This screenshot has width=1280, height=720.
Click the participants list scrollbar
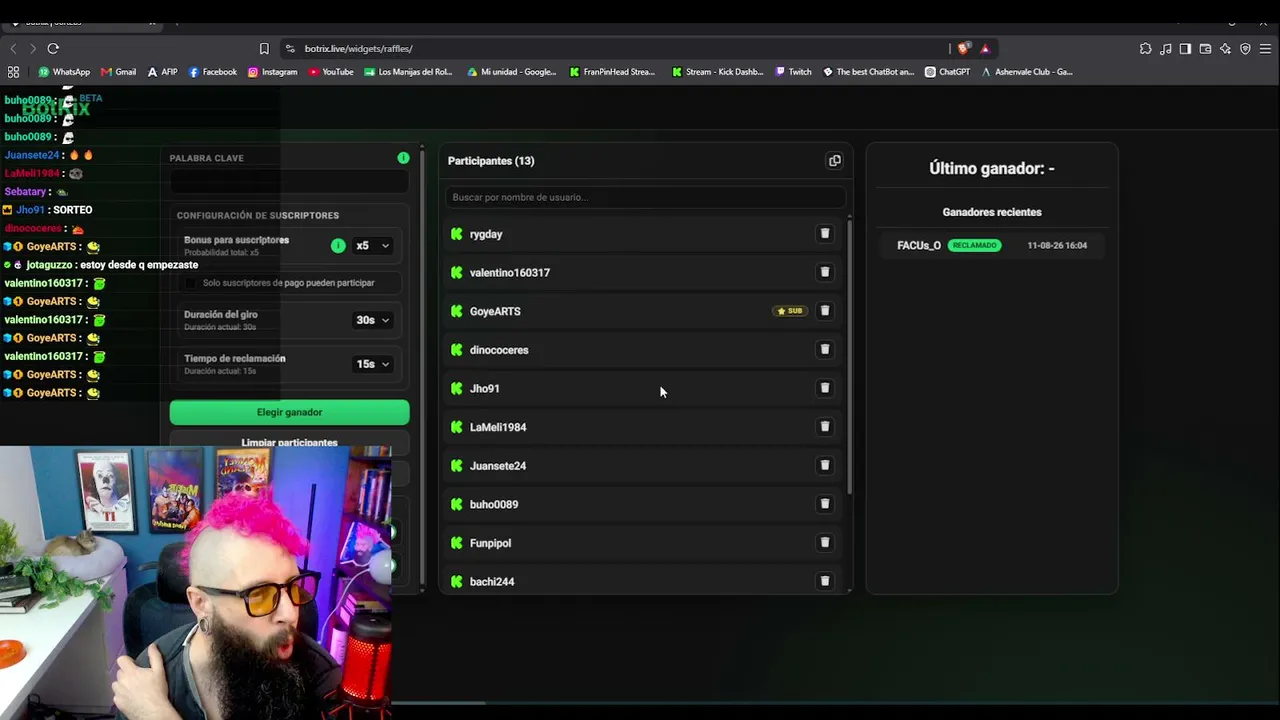pyautogui.click(x=849, y=355)
